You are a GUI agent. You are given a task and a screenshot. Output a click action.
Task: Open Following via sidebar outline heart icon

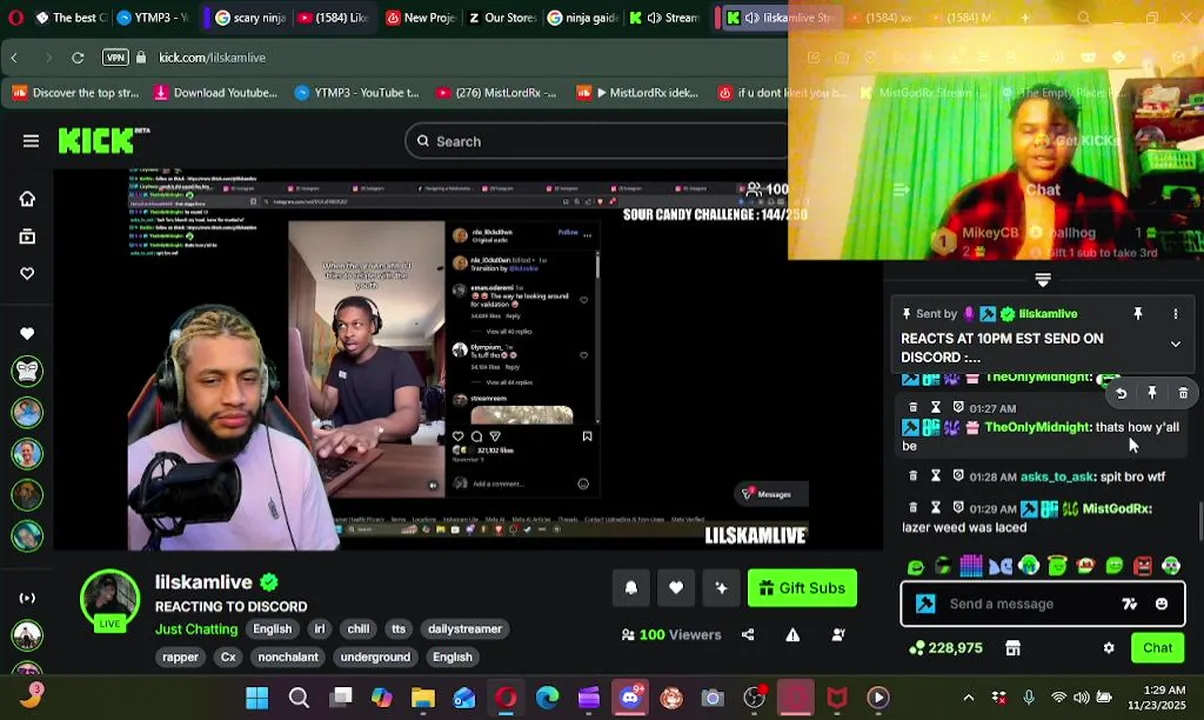(x=27, y=274)
